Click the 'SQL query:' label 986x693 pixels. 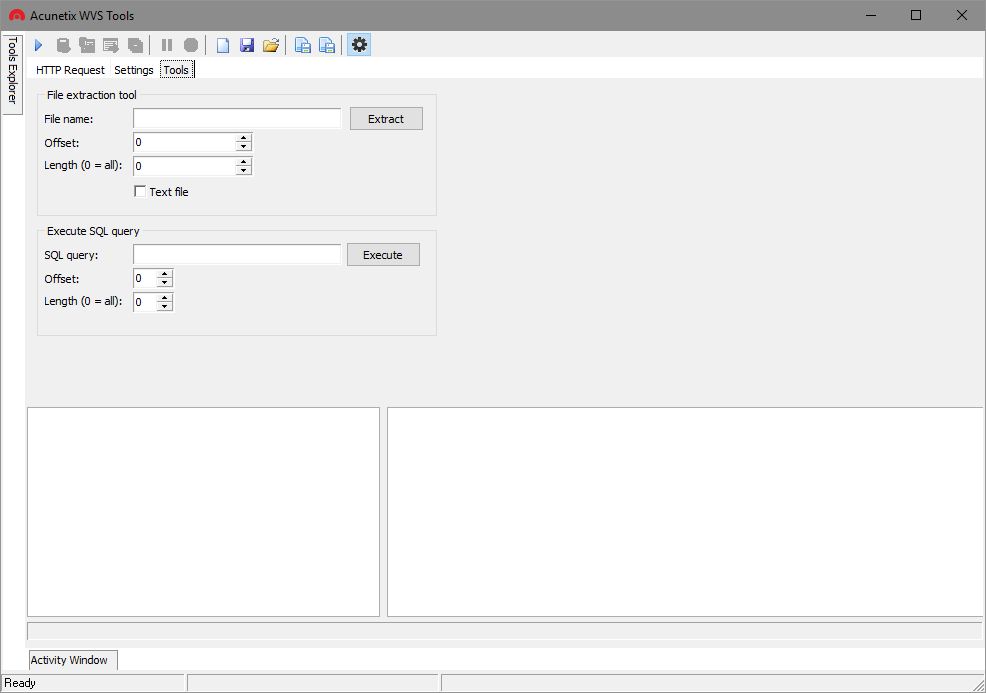tap(71, 255)
